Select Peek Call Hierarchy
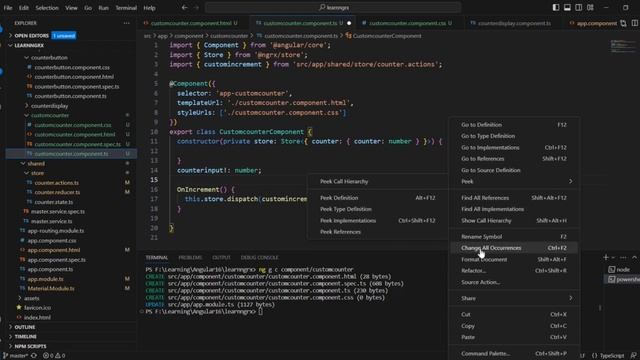Screen dimensions: 640x360 pos(378,181)
